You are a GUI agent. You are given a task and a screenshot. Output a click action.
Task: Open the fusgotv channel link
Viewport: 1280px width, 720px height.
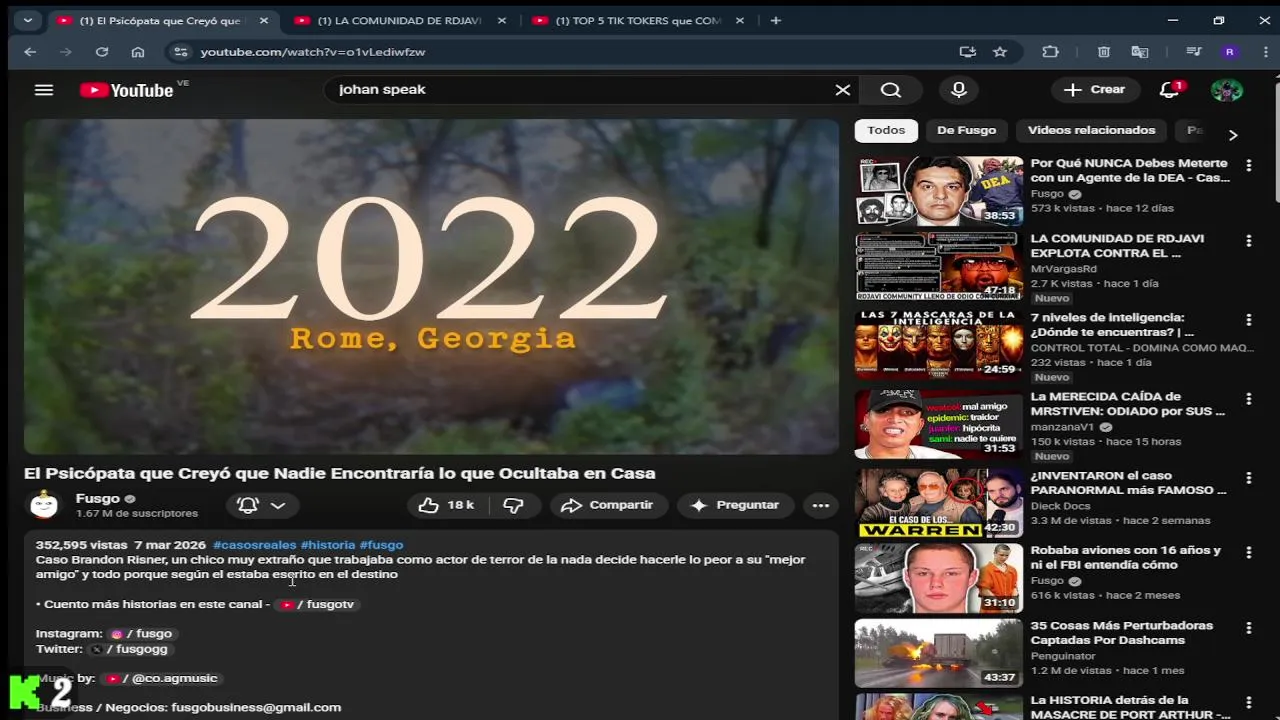[x=318, y=604]
